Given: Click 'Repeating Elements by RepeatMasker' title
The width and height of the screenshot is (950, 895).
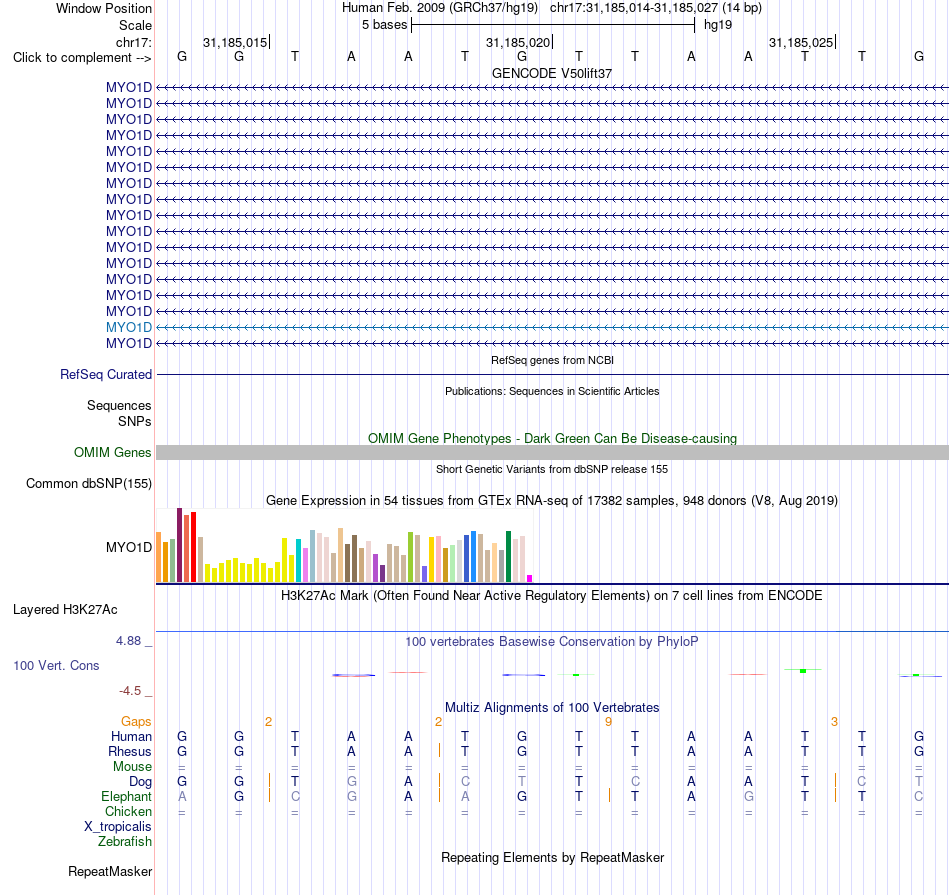Looking at the screenshot, I should coord(552,857).
